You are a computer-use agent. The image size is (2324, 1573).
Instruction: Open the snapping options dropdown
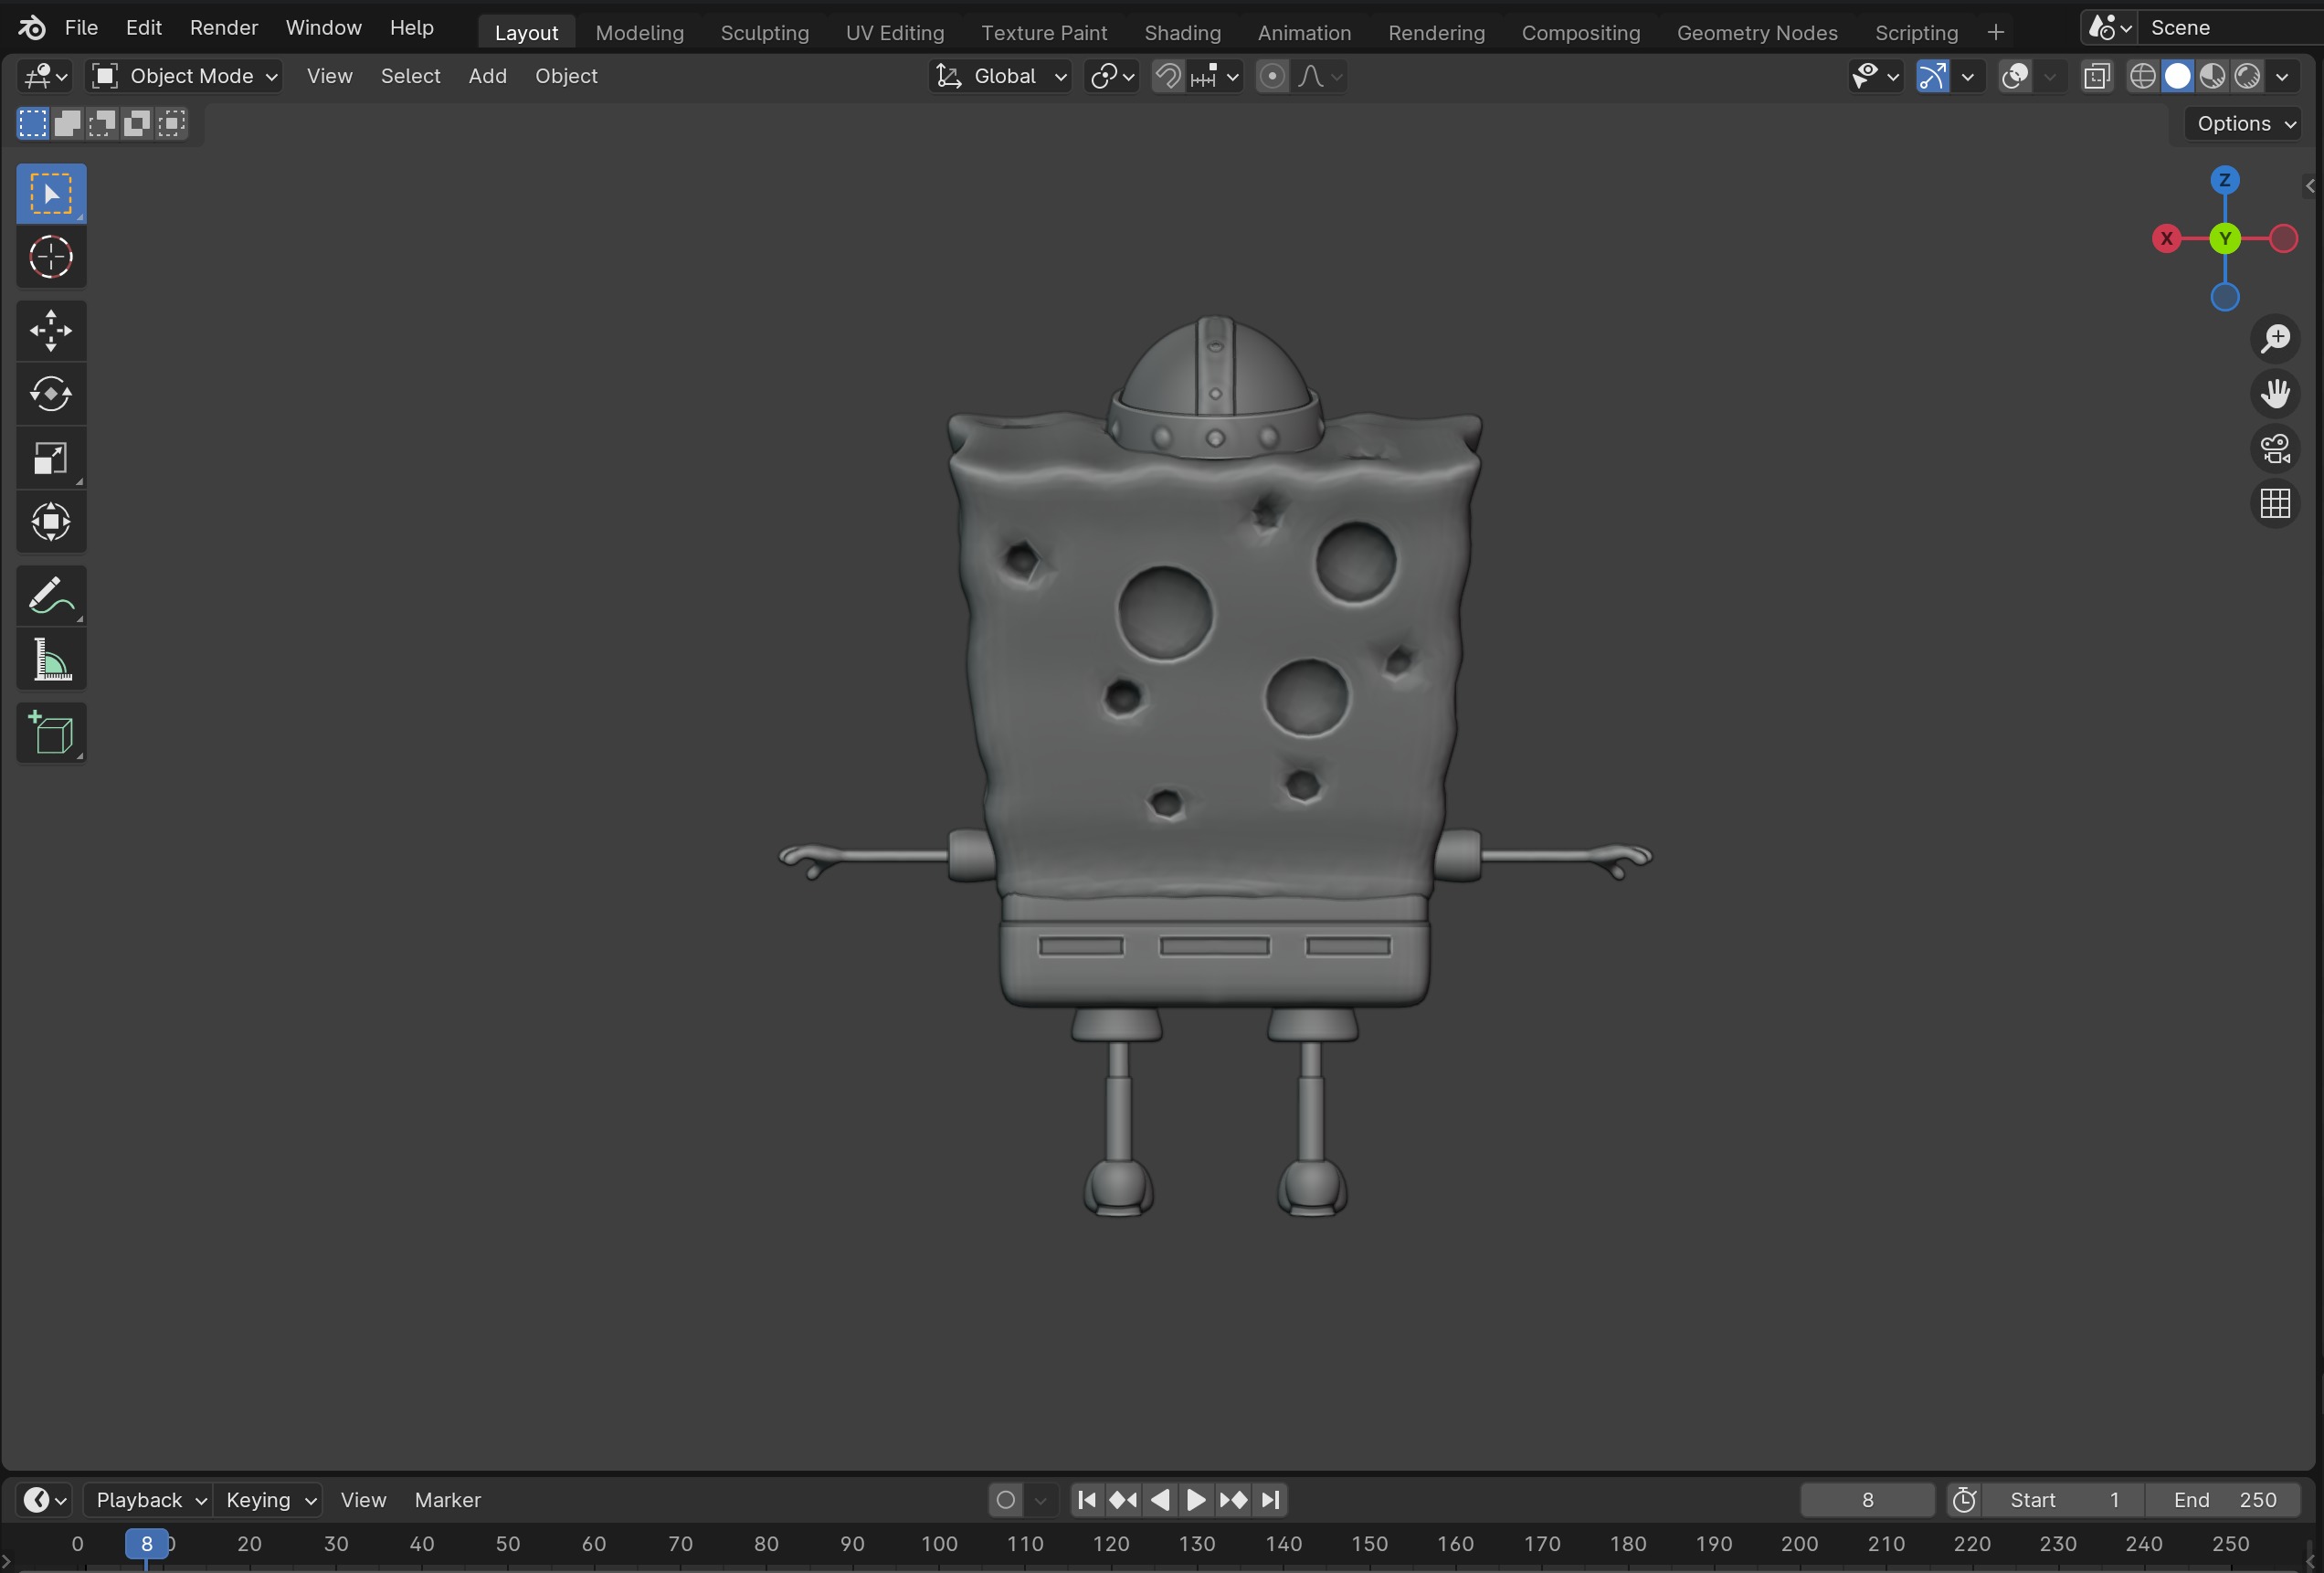(x=1216, y=77)
